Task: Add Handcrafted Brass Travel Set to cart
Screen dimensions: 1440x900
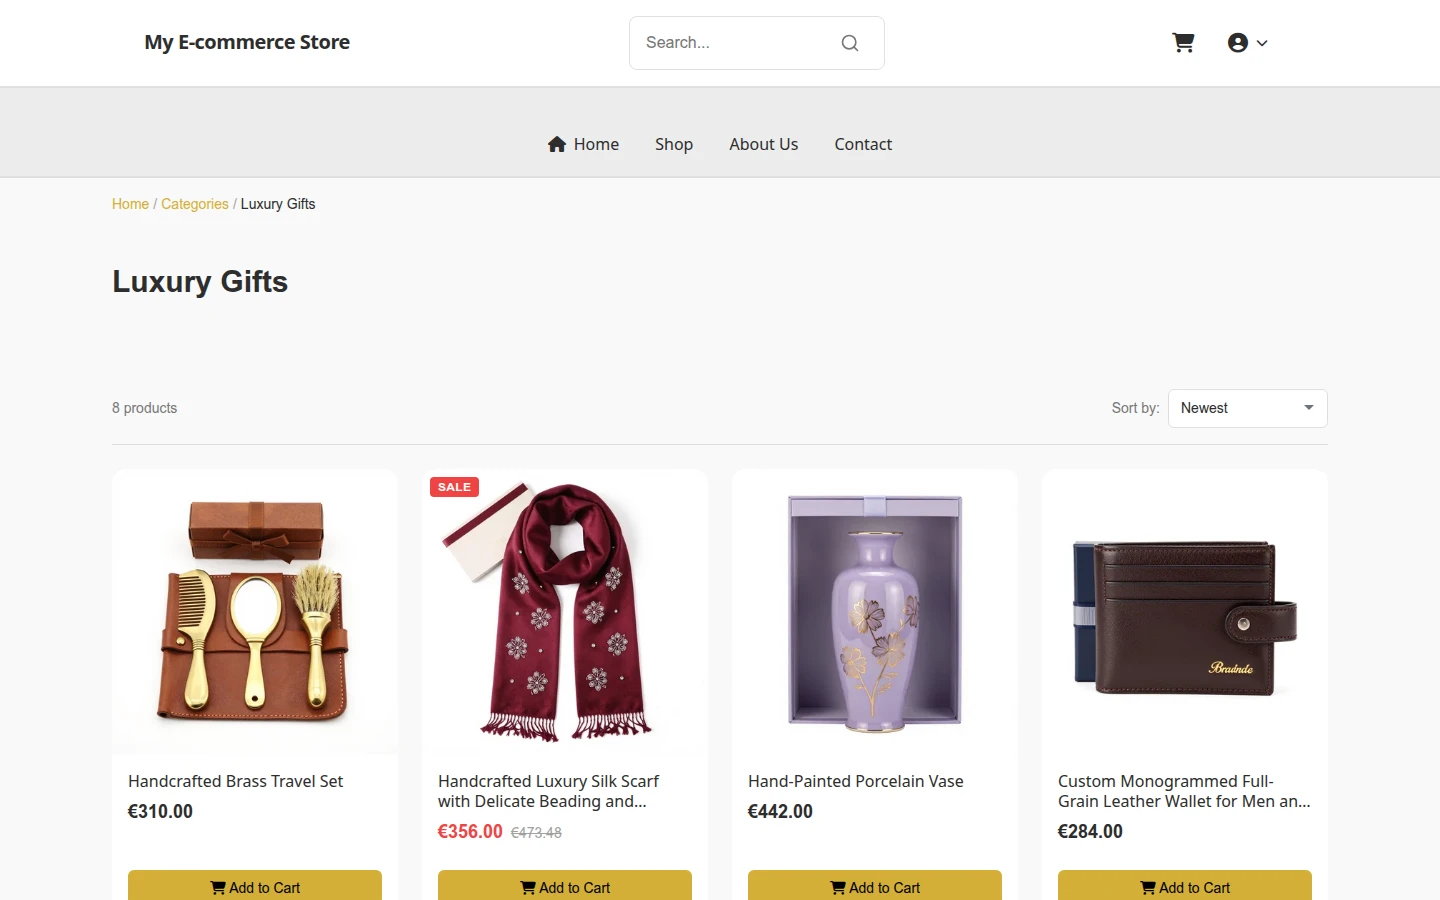Action: click(255, 886)
